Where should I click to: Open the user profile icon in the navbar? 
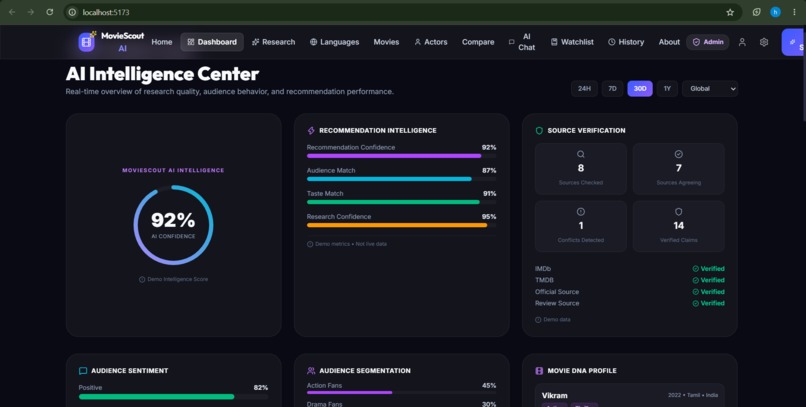[x=742, y=42]
